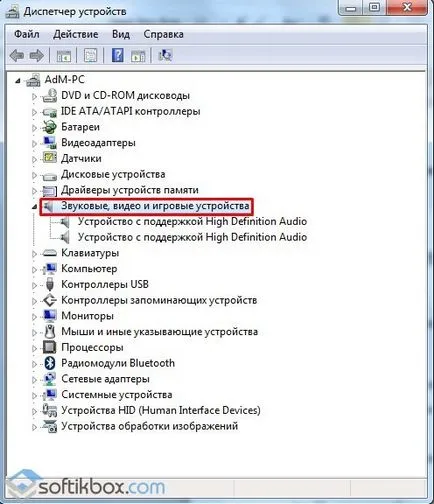Viewport: 434px width, 504px height.
Task: Select the AdM-PC root label
Action: (x=64, y=80)
